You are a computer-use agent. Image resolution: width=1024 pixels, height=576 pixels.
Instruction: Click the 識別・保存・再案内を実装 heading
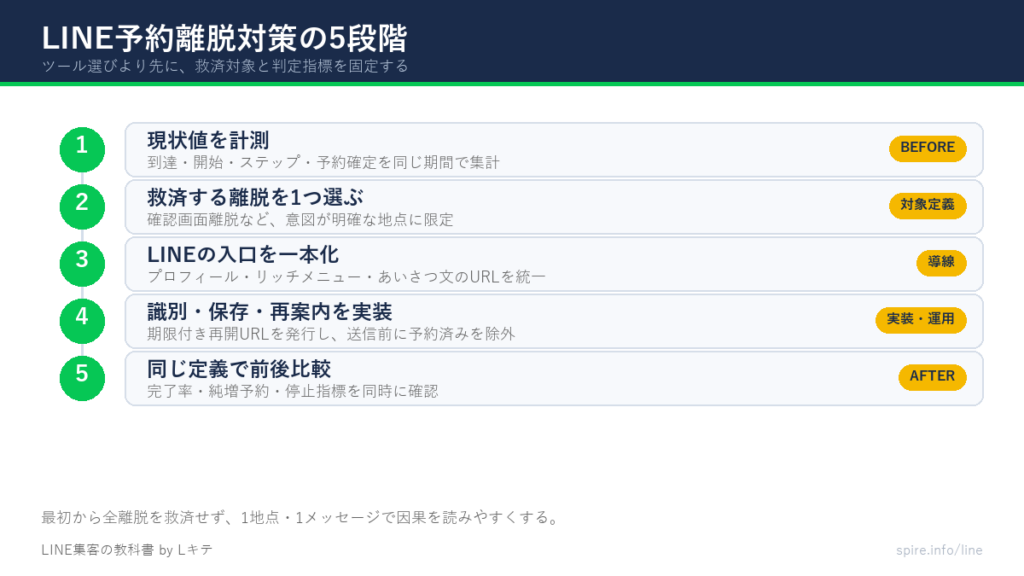pos(270,312)
